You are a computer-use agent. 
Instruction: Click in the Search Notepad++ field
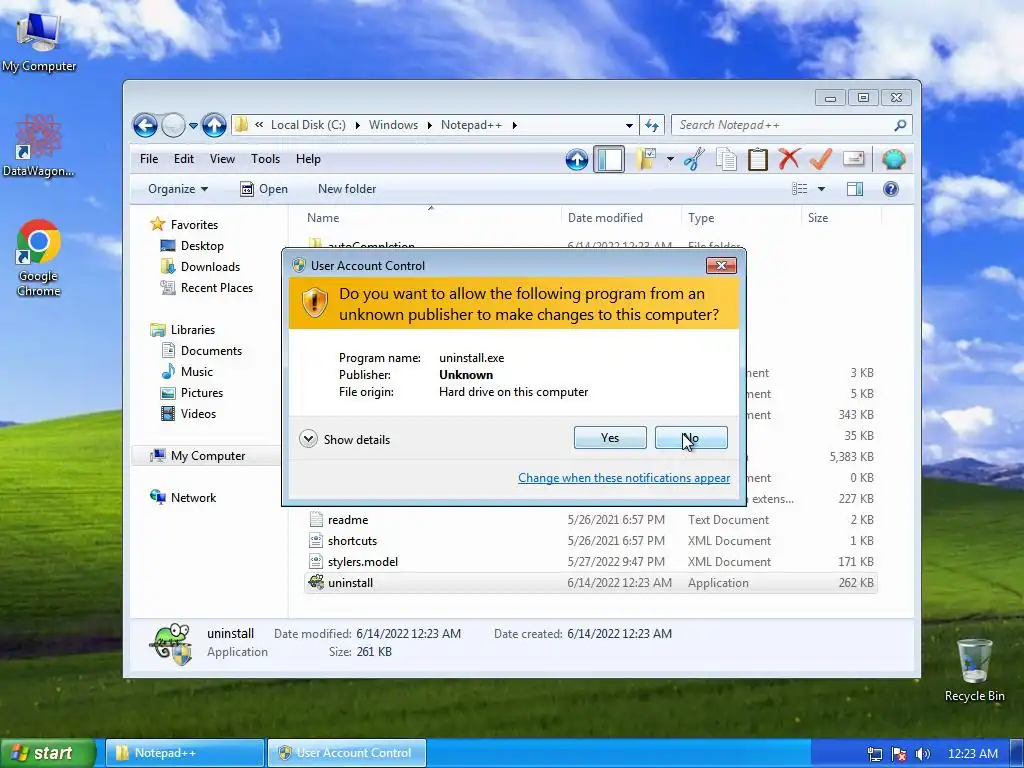click(x=784, y=125)
